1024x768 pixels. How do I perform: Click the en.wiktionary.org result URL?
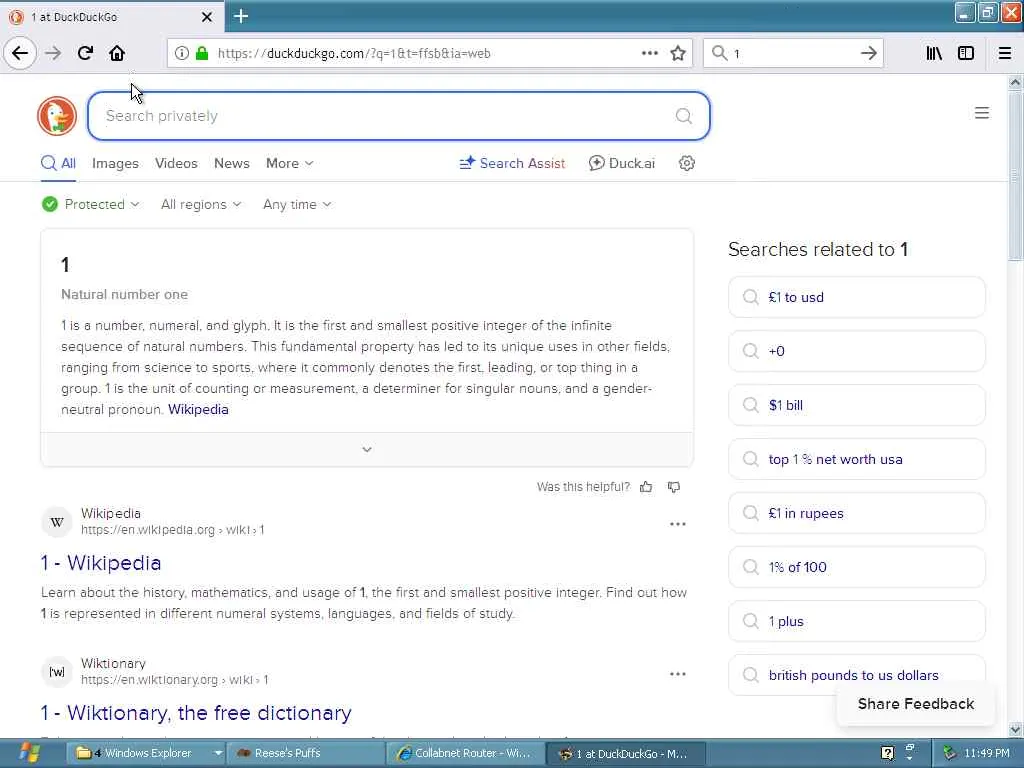174,680
